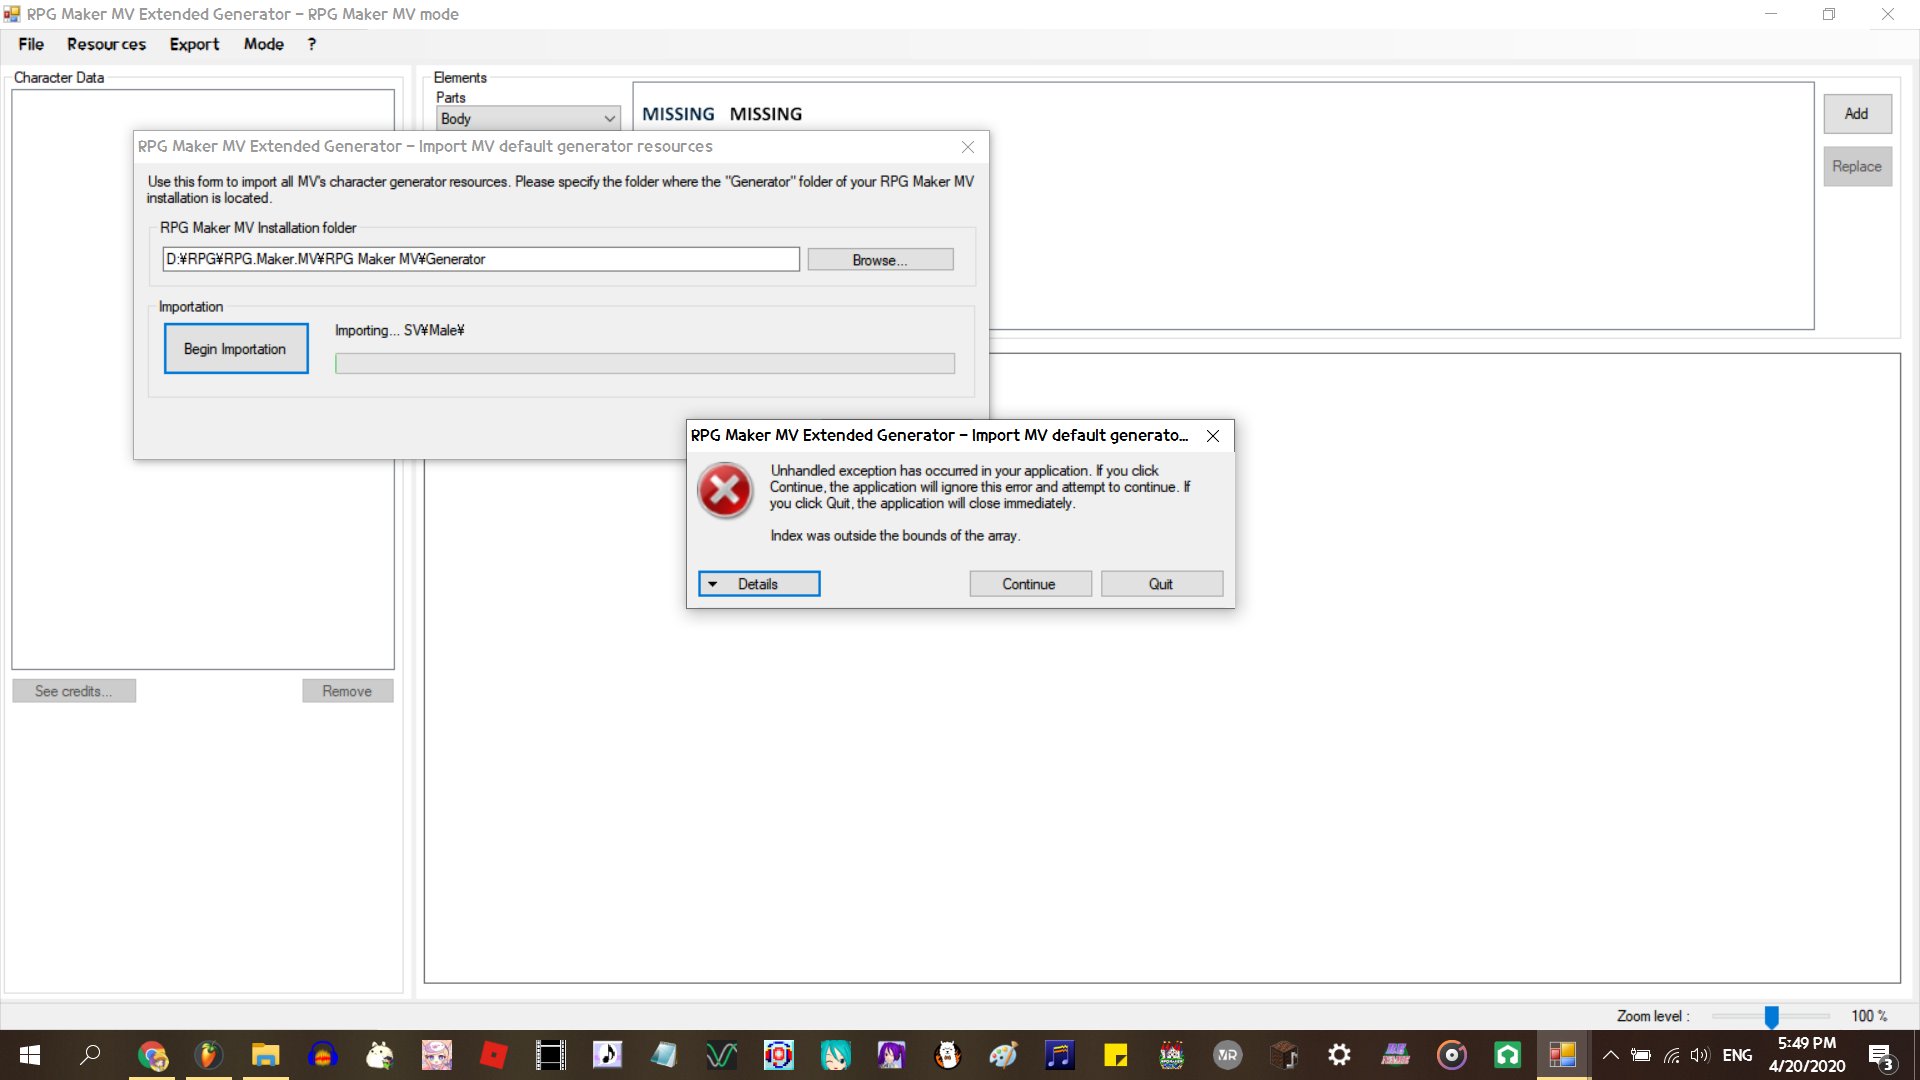Open taskbar search magnifier
Image resolution: width=1920 pixels, height=1080 pixels.
pyautogui.click(x=90, y=1055)
